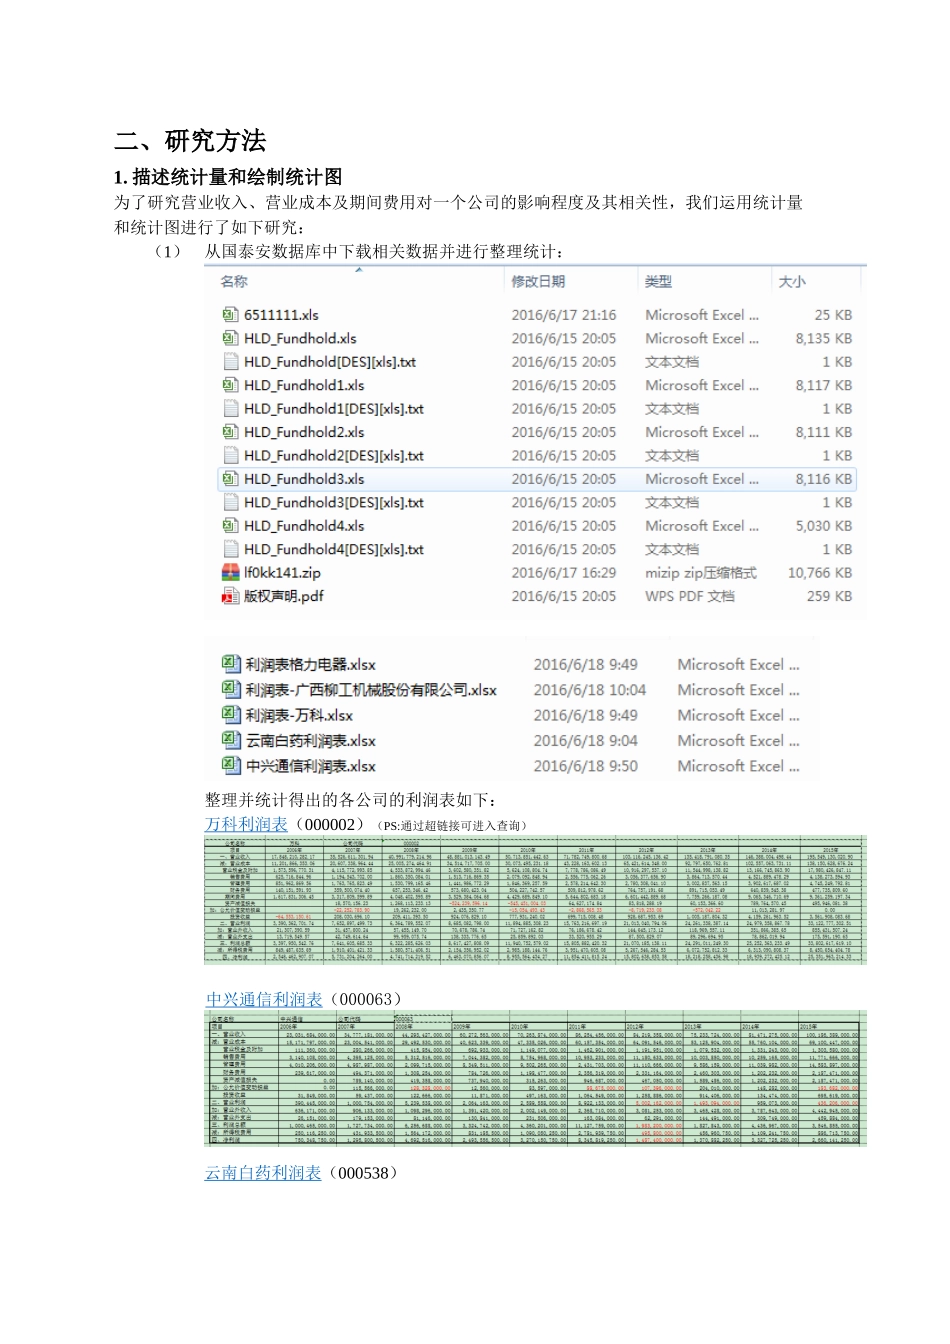Click the text file icon beside HLD_Fundhold3[DES][xls].txt
The height and width of the screenshot is (1344, 950).
tap(230, 503)
